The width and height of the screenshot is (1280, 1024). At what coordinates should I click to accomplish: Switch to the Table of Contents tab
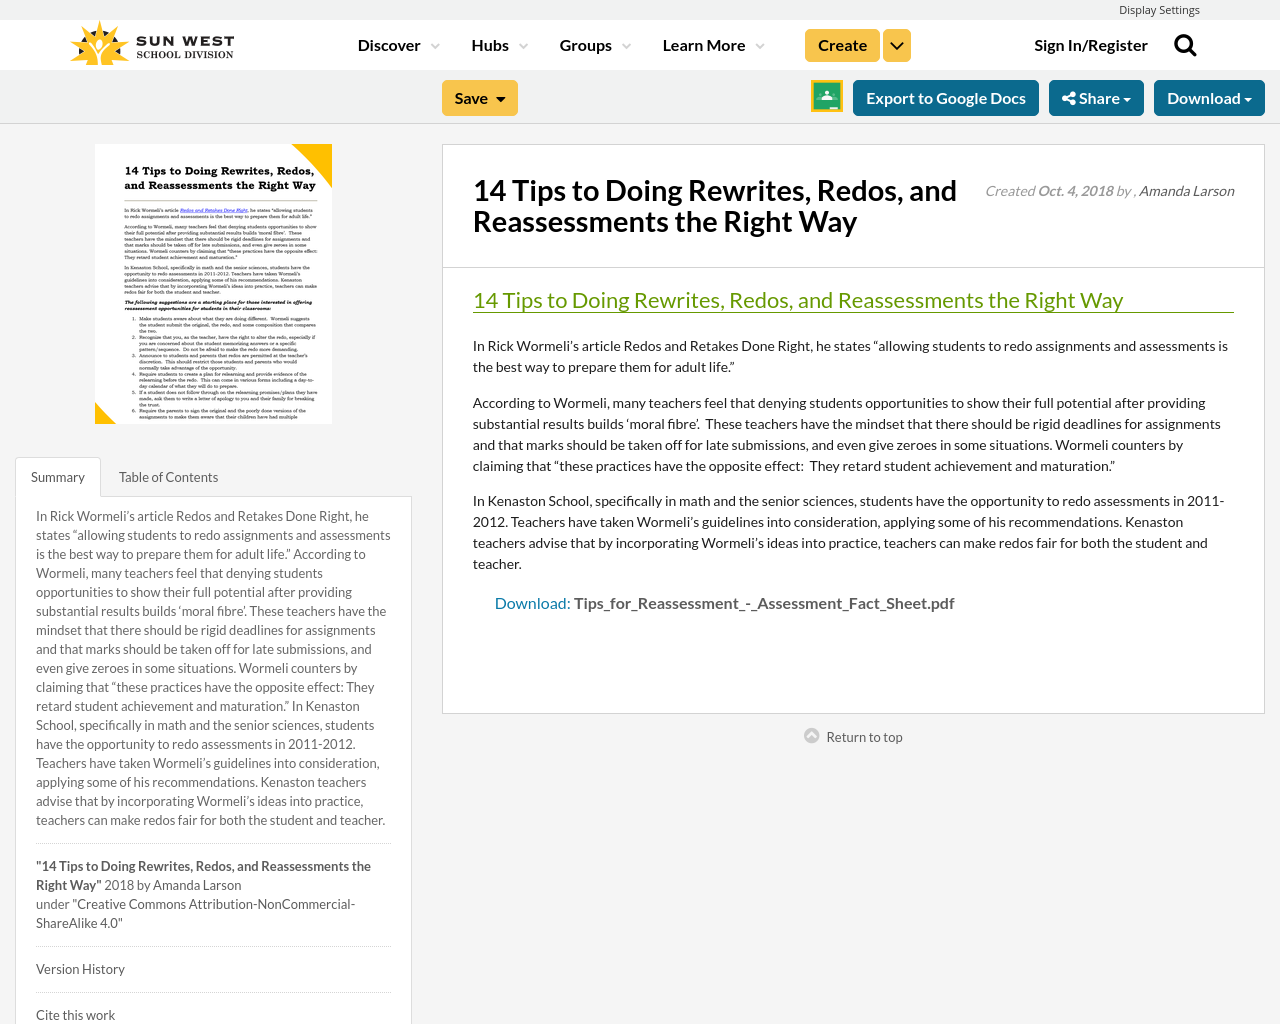tap(168, 475)
